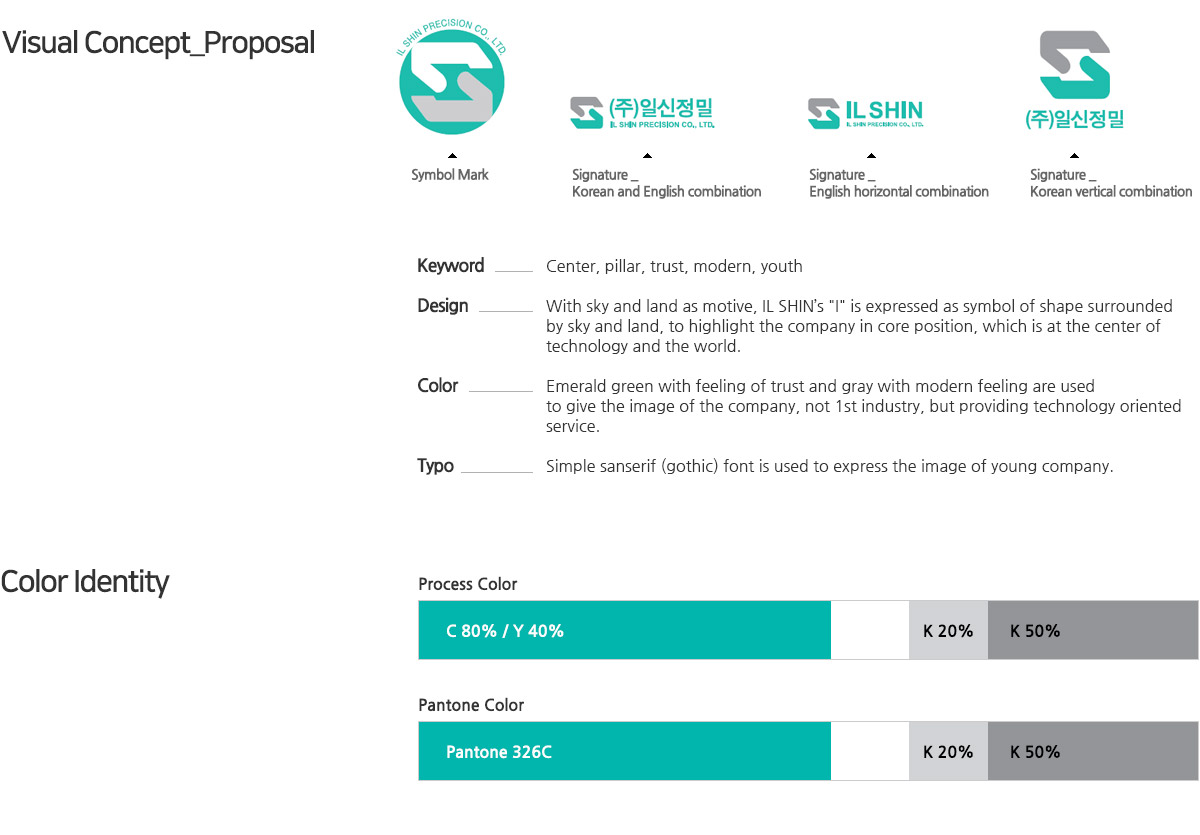Viewport: 1200px width, 835px height.
Task: Select the Korean and English combination signature logo
Action: coord(642,113)
